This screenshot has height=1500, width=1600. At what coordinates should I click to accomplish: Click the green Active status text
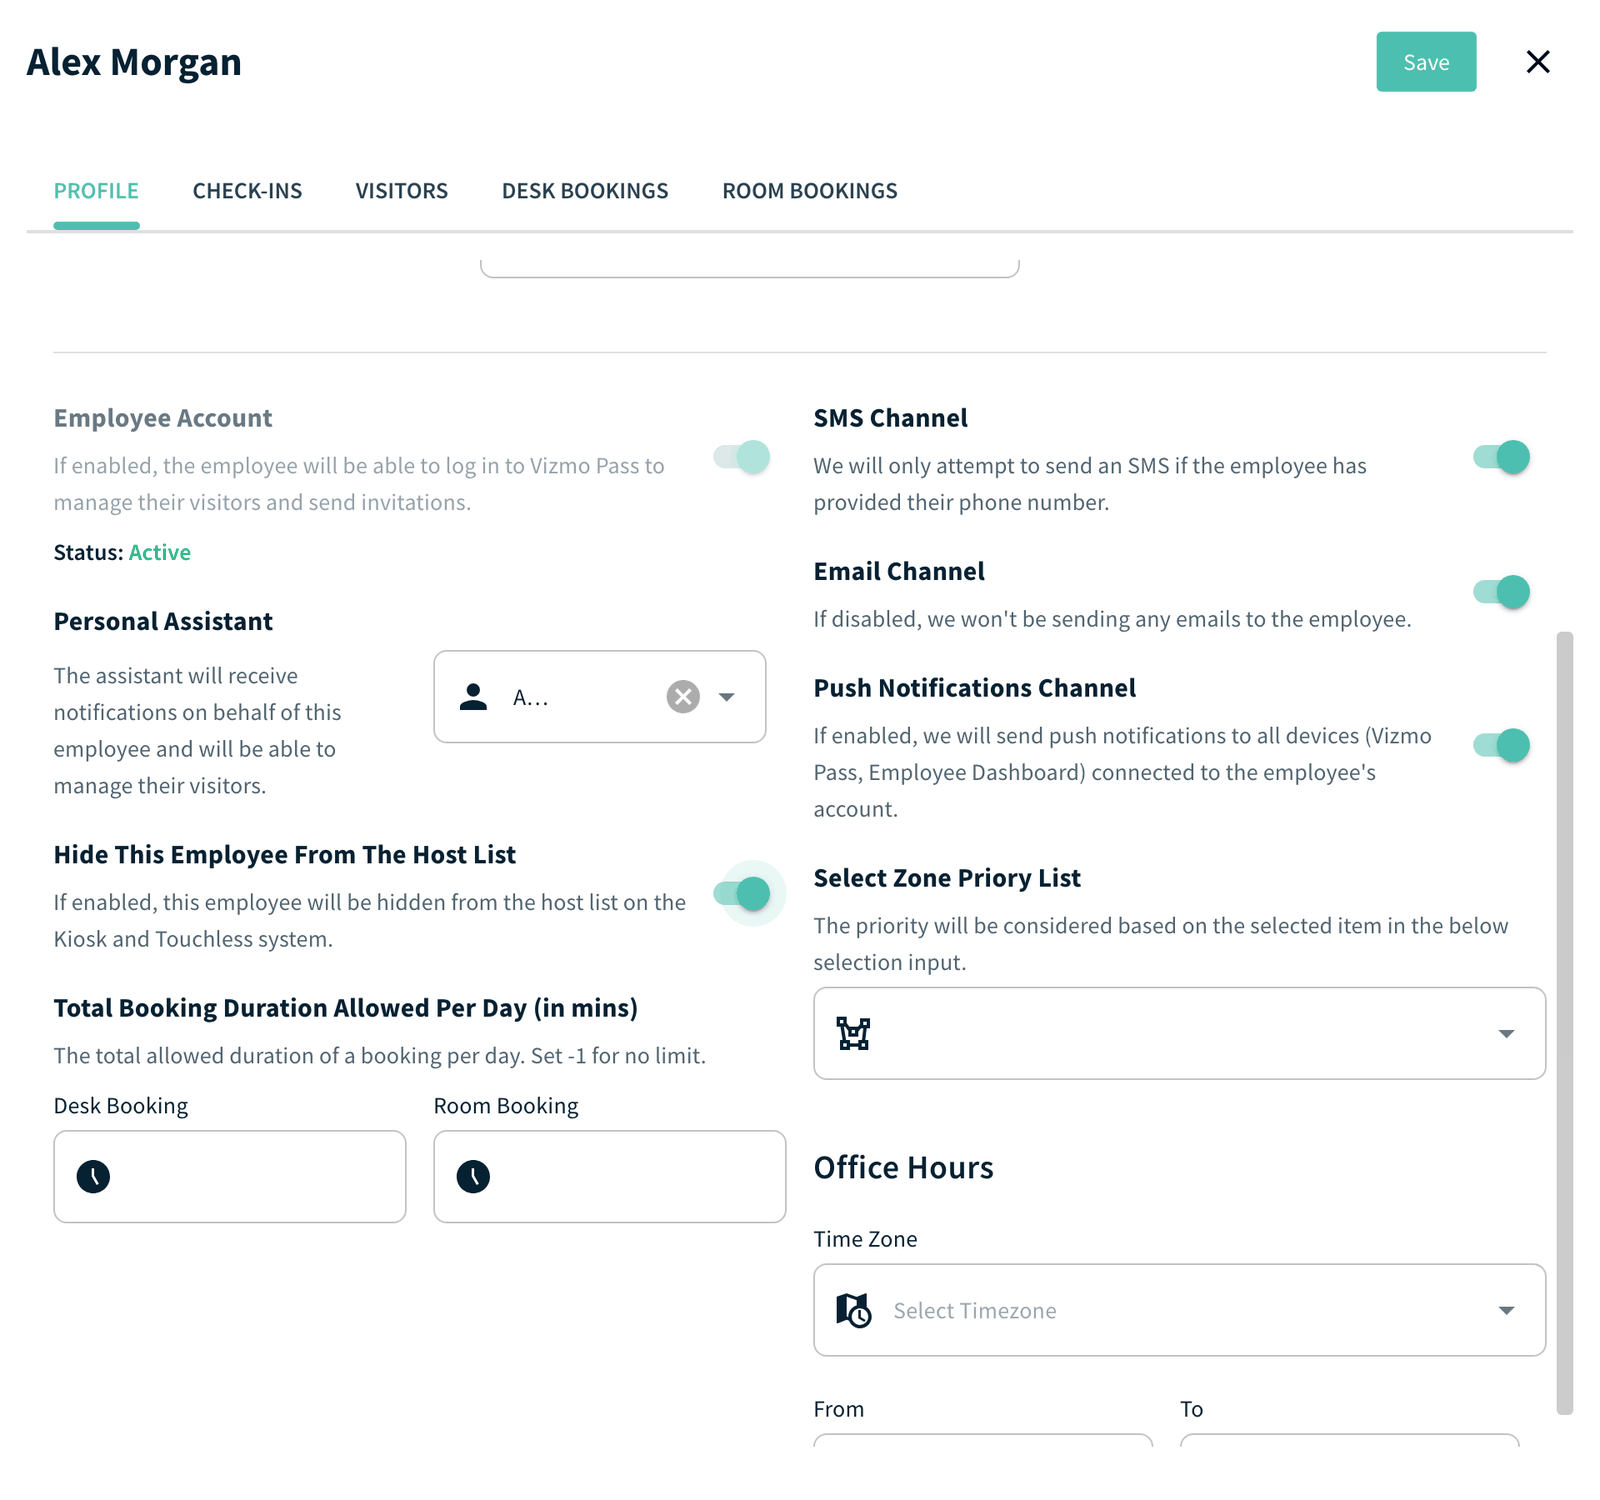tap(160, 552)
